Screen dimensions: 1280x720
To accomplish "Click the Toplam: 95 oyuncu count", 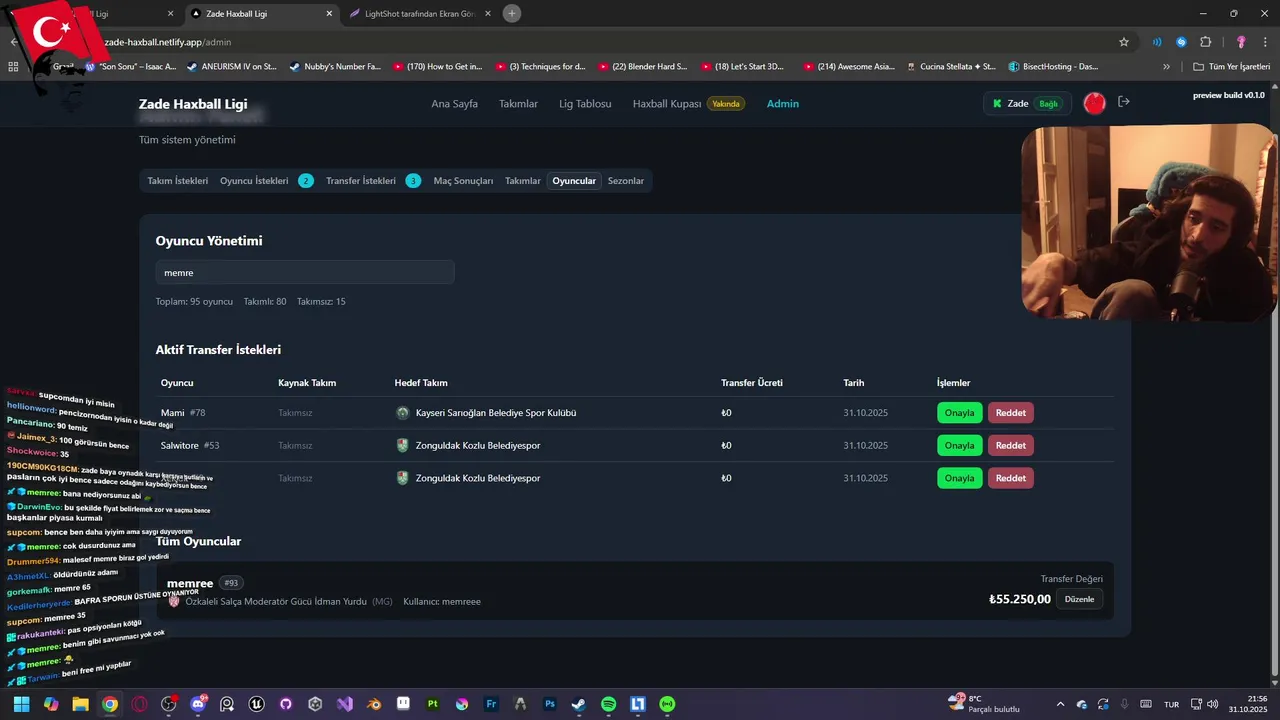I will [x=194, y=301].
